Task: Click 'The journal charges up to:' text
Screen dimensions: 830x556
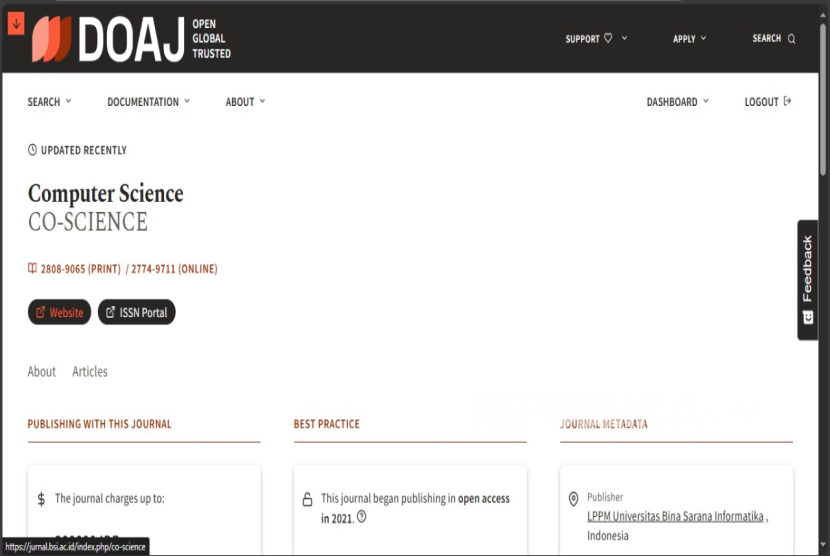Action: point(110,498)
